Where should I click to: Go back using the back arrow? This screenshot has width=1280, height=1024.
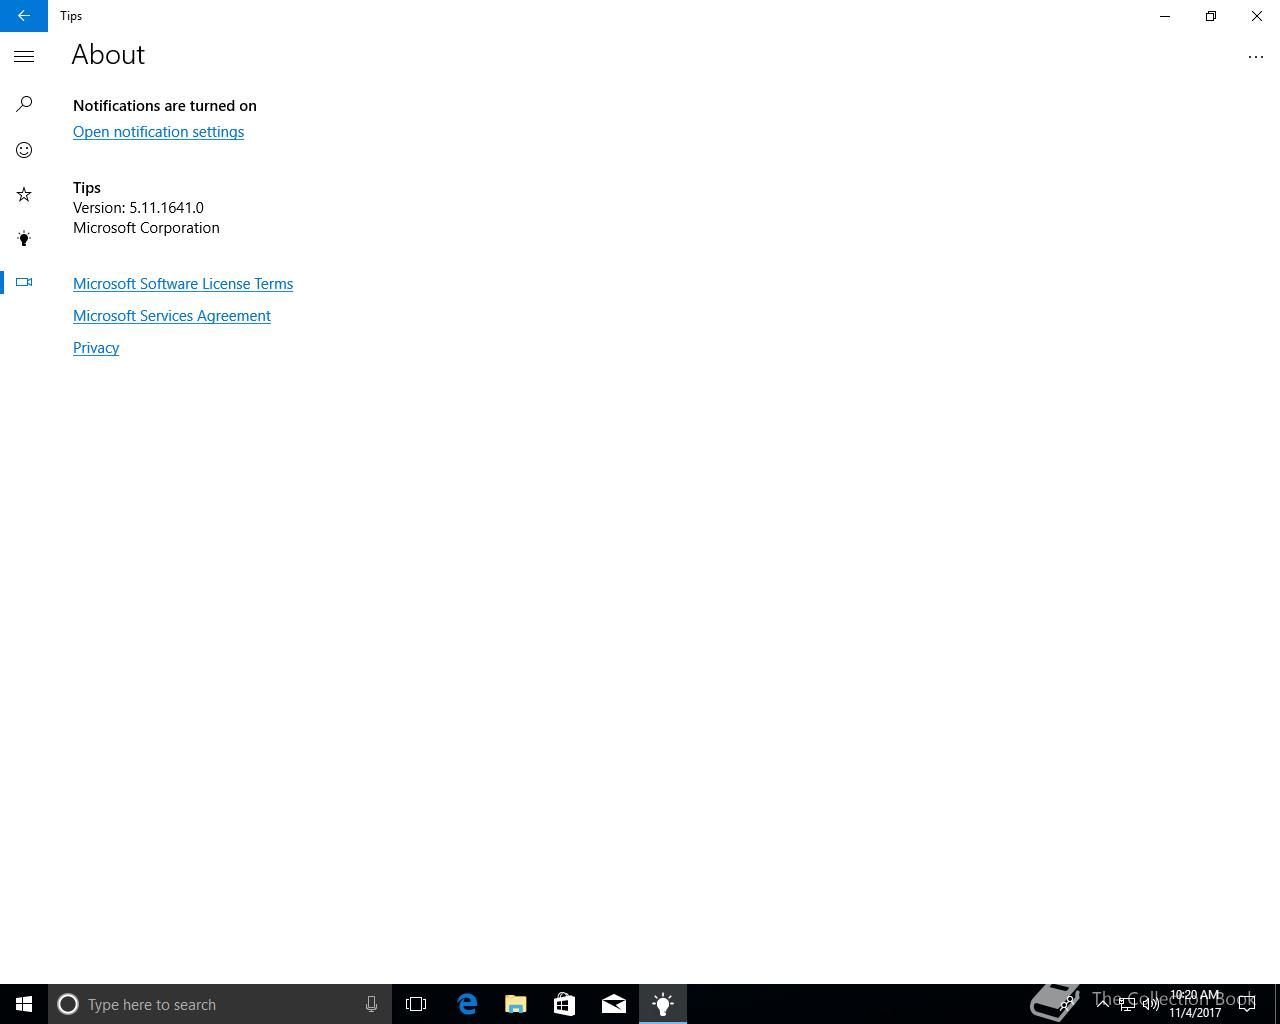click(x=23, y=16)
